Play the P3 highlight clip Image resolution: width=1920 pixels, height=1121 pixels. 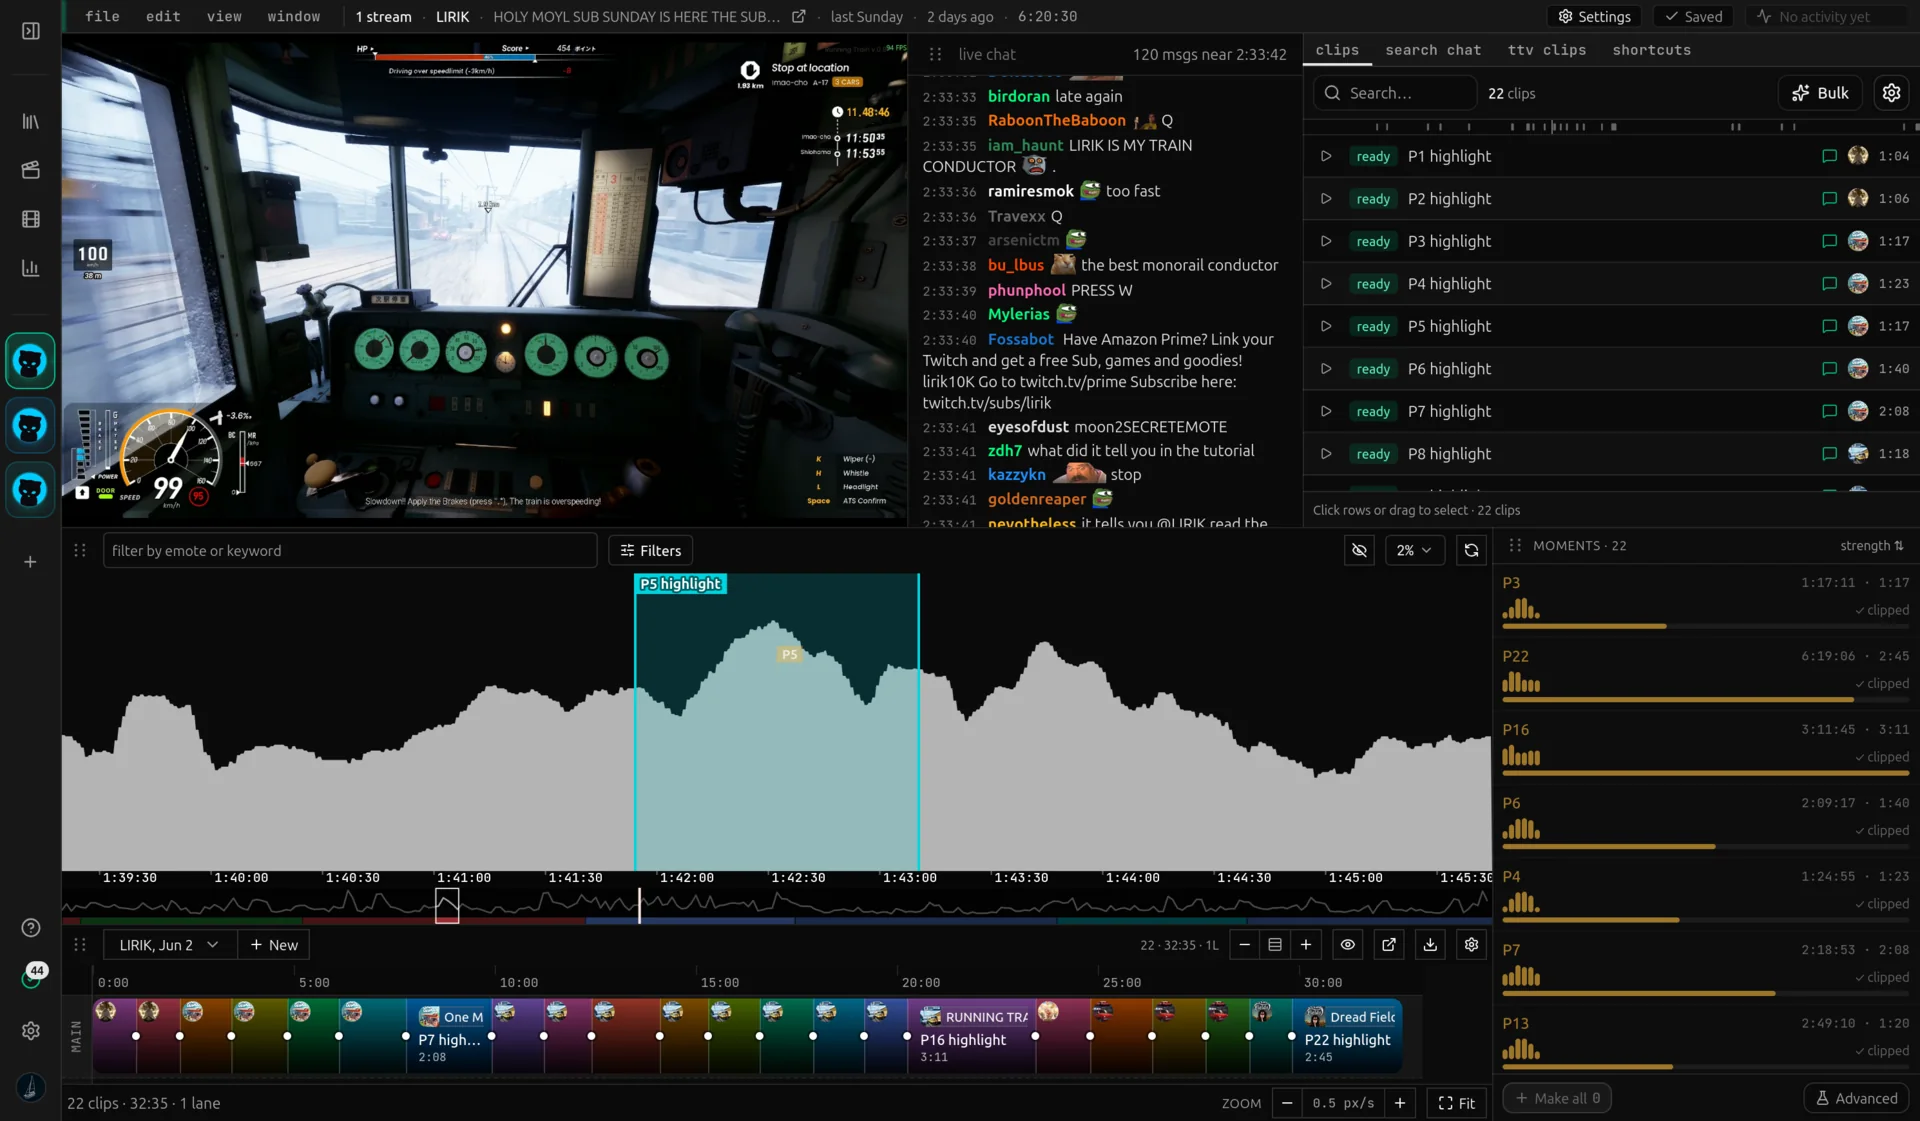pos(1326,241)
